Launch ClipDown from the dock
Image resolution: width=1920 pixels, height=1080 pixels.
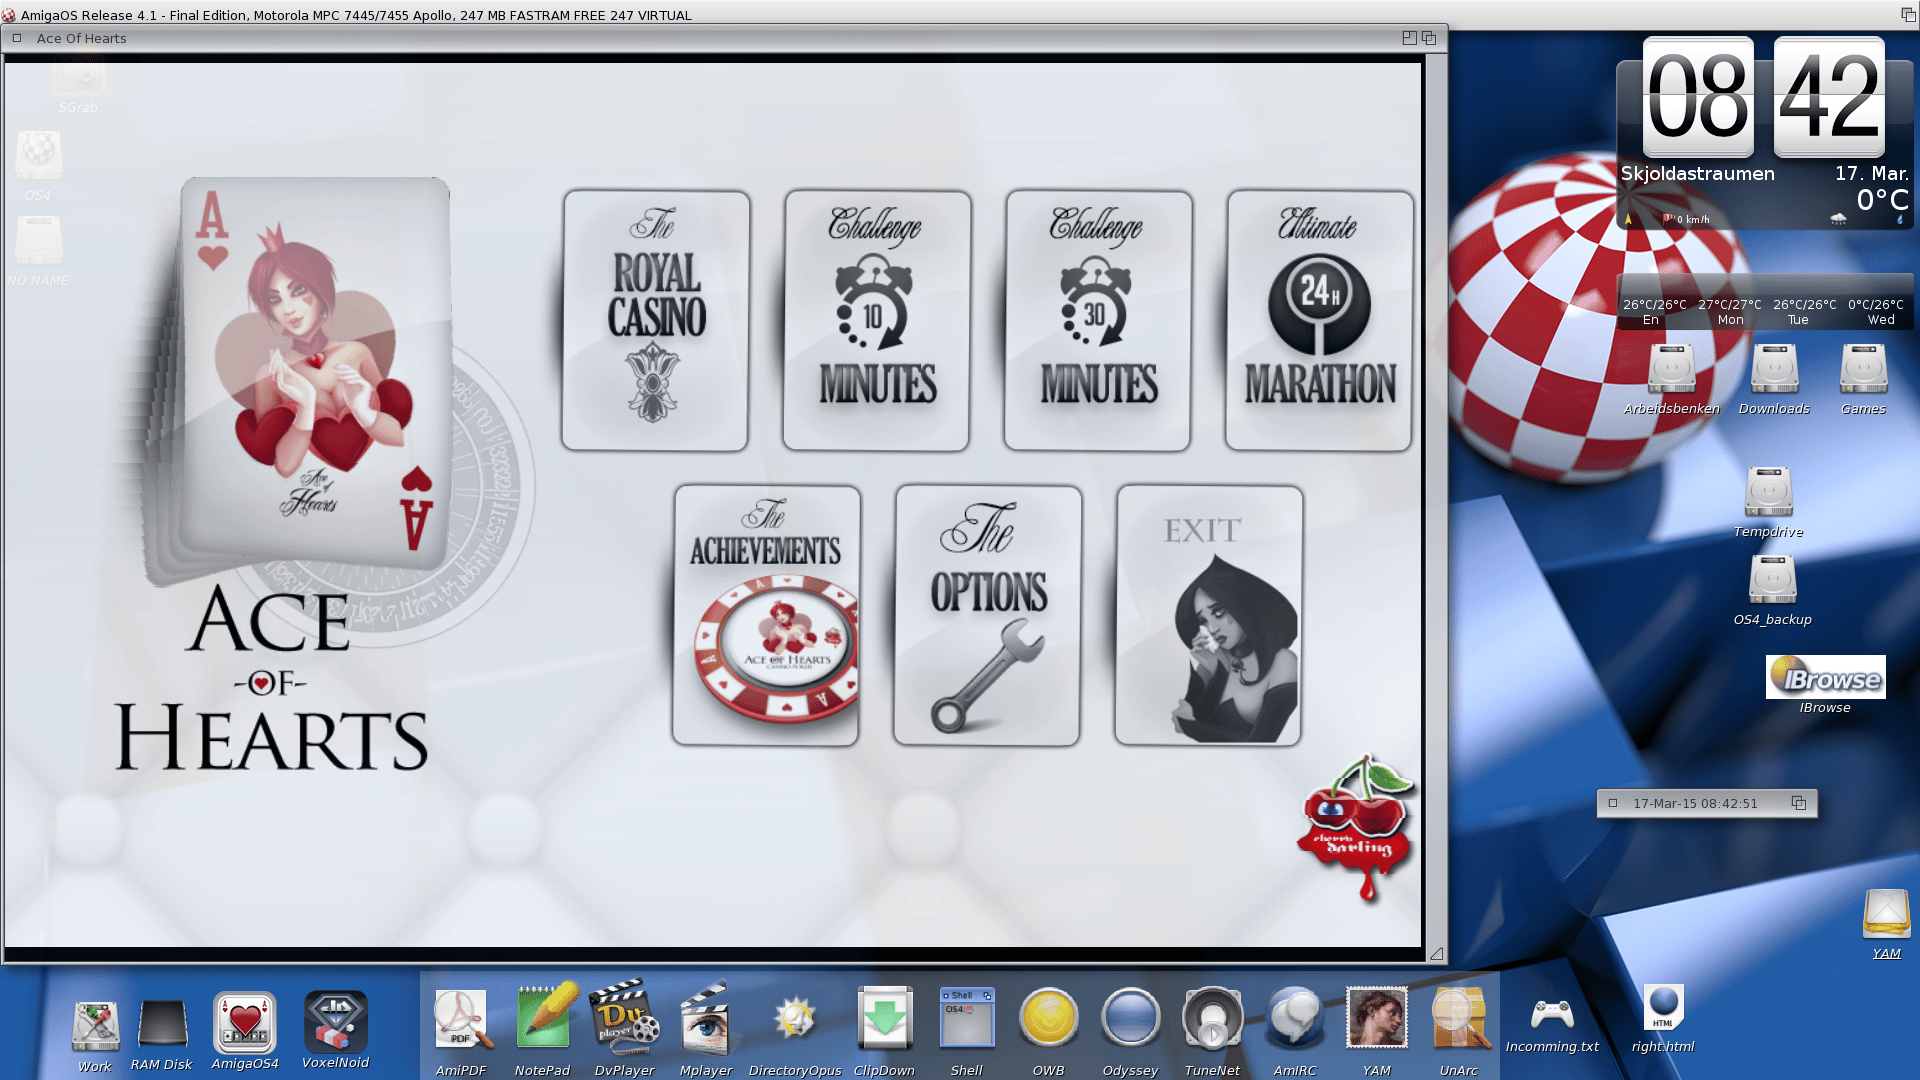884,1018
